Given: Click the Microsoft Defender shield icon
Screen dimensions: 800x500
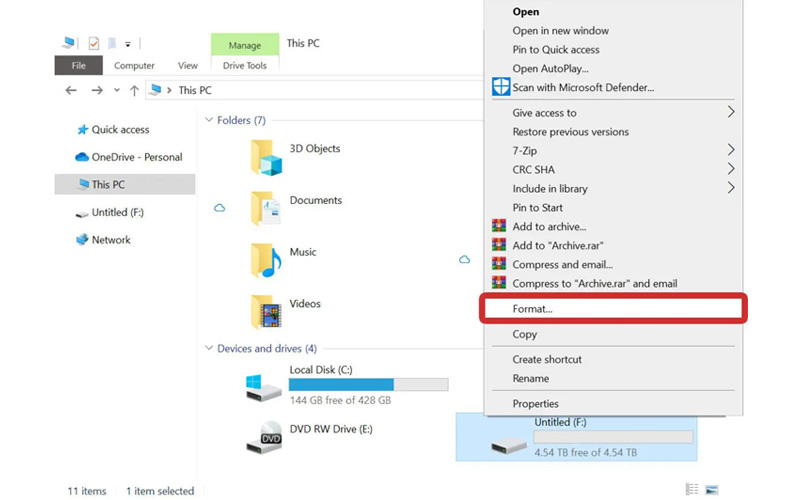Looking at the screenshot, I should 501,87.
